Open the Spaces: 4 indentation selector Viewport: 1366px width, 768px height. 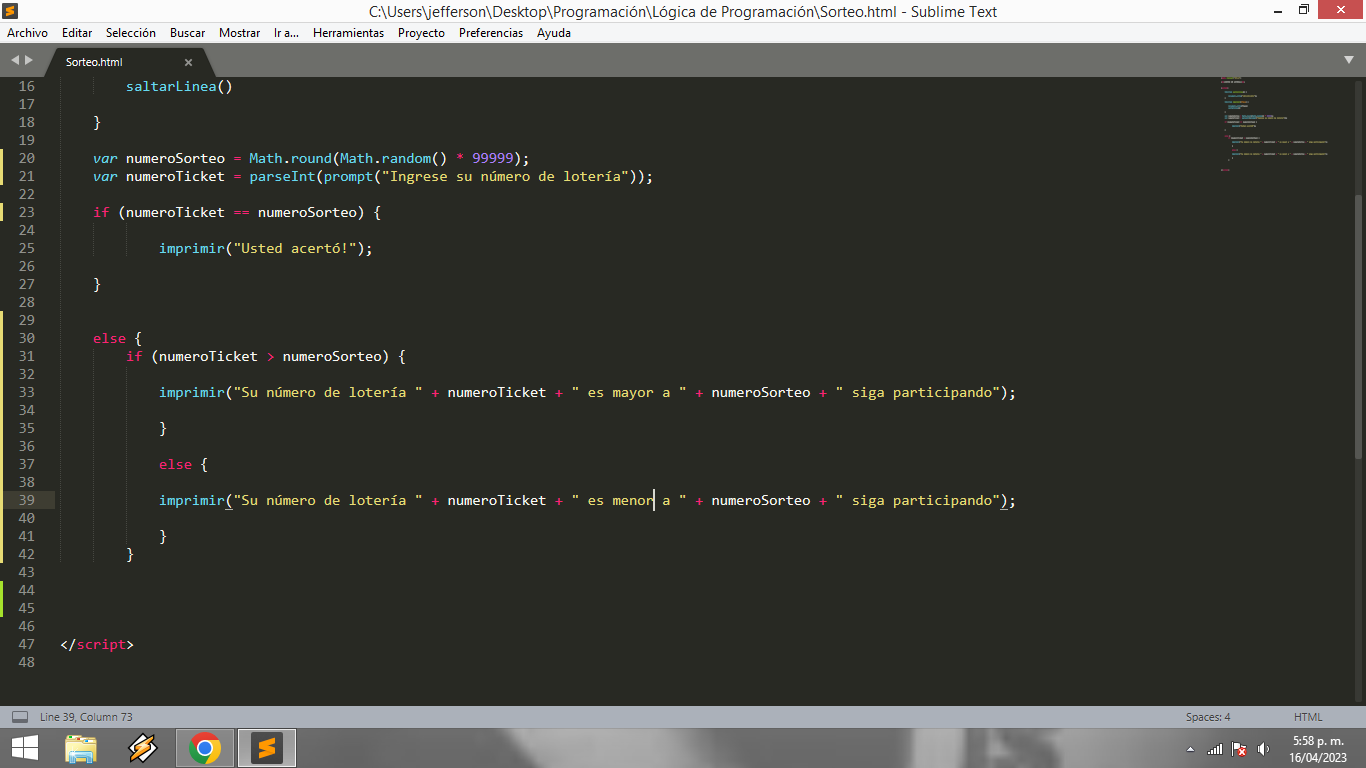pos(1208,717)
